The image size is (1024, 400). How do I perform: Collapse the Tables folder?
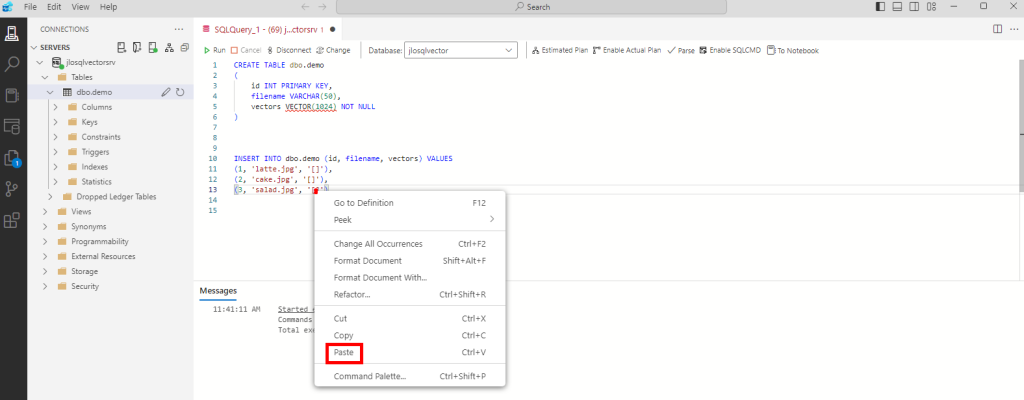(x=45, y=77)
